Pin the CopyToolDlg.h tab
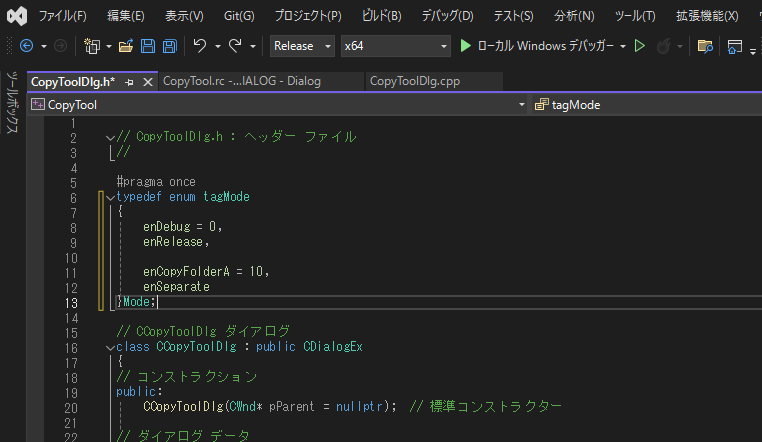 point(128,81)
